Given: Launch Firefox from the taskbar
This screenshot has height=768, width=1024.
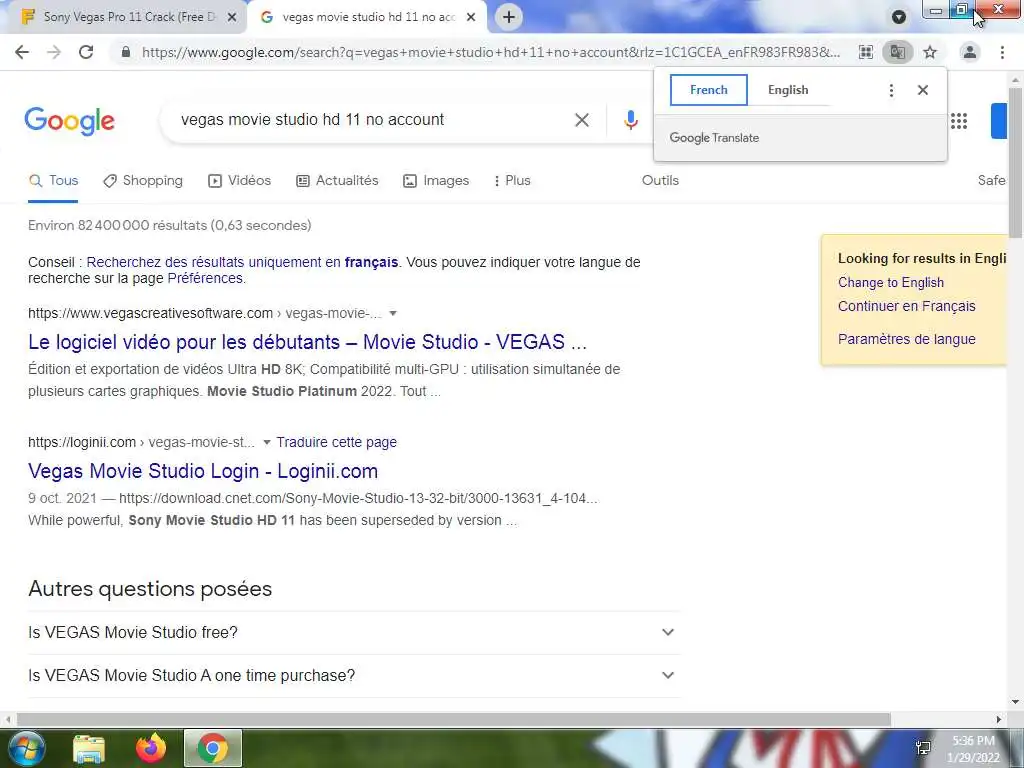Looking at the screenshot, I should [x=151, y=749].
